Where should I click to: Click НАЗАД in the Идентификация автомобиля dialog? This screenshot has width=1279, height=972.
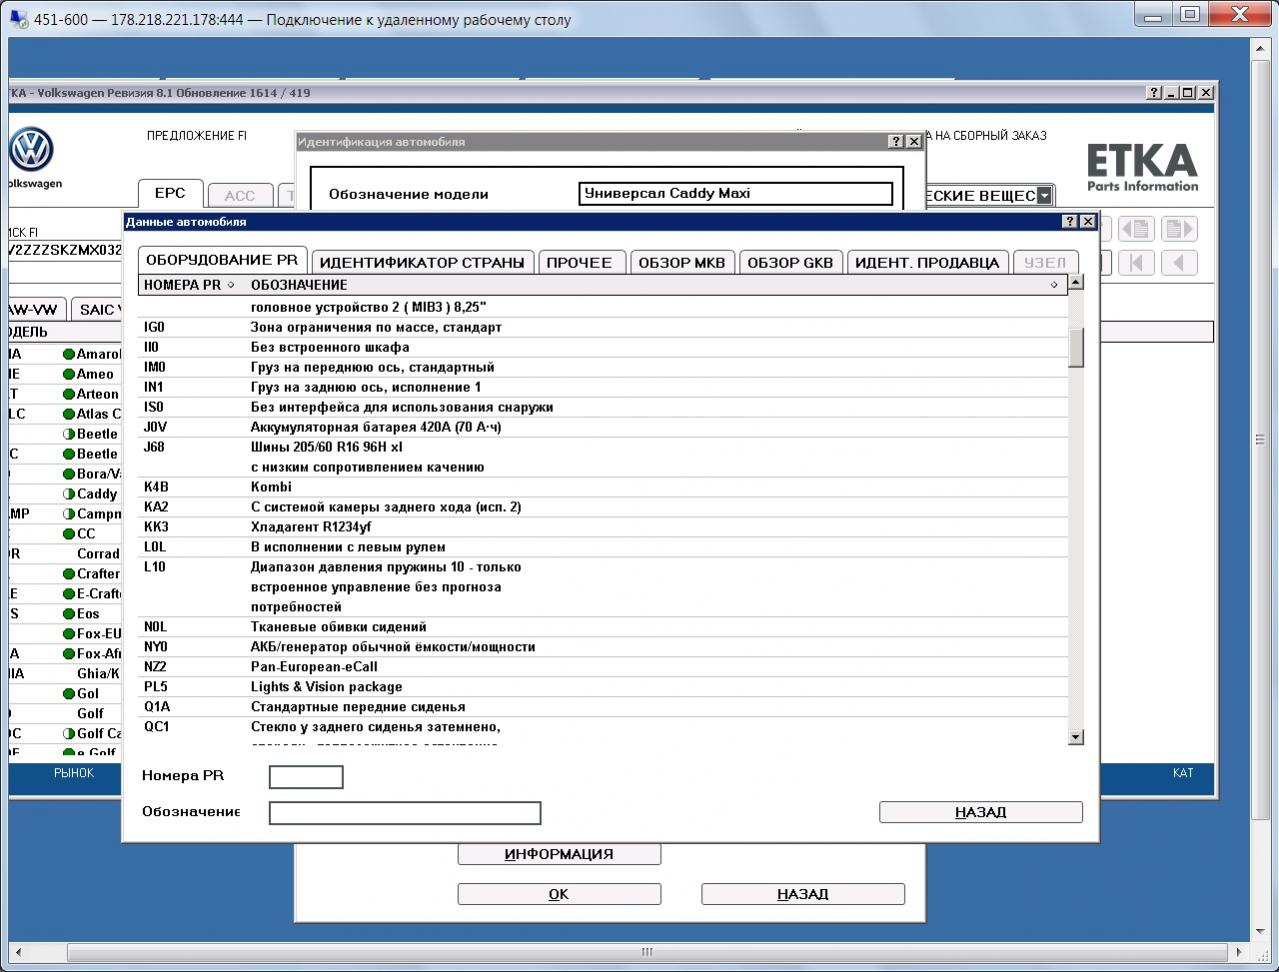click(803, 894)
